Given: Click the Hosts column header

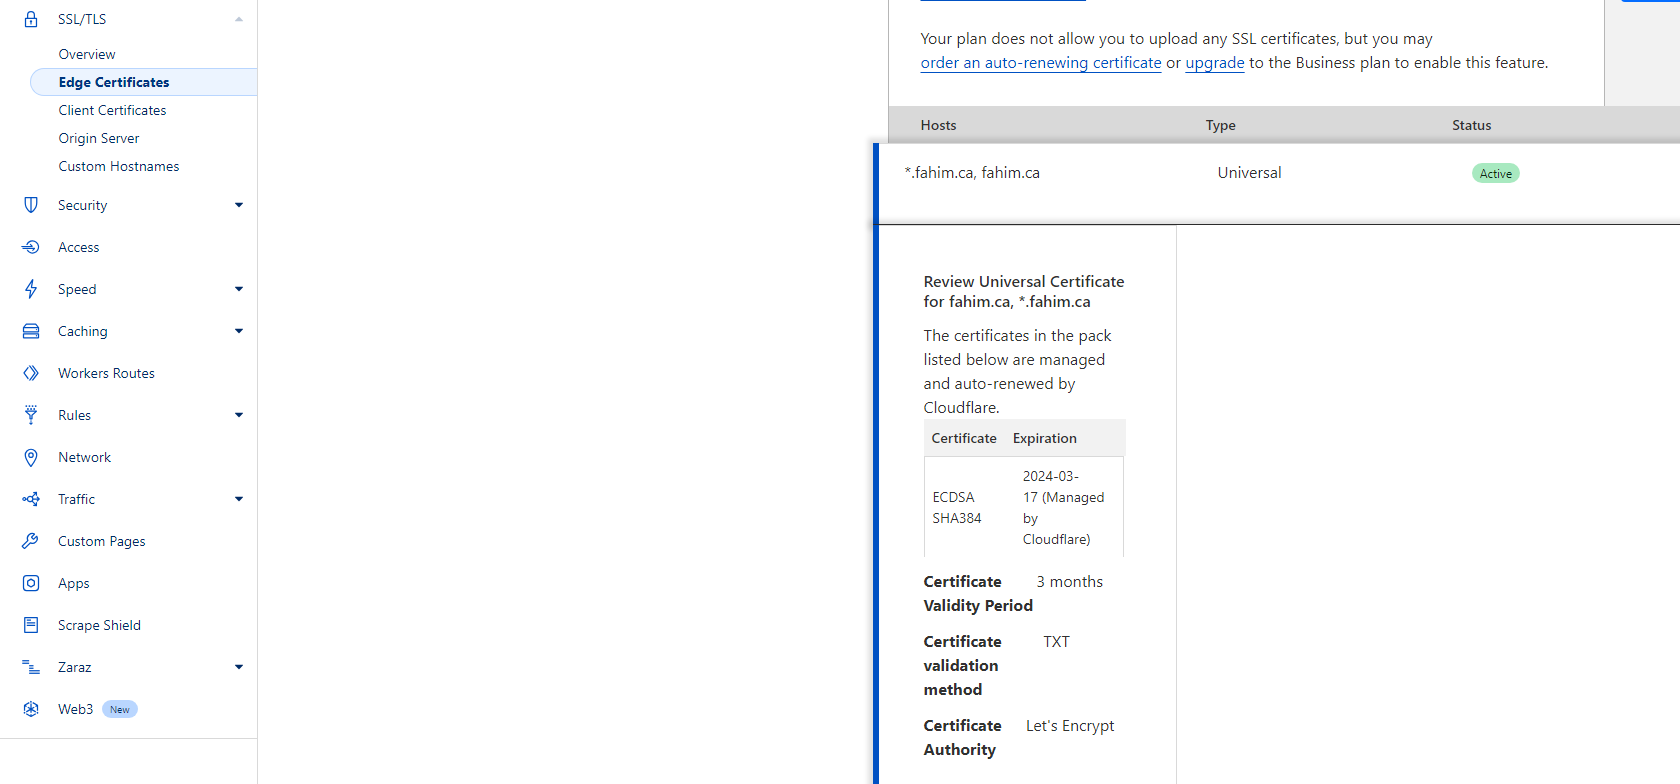Looking at the screenshot, I should [938, 125].
